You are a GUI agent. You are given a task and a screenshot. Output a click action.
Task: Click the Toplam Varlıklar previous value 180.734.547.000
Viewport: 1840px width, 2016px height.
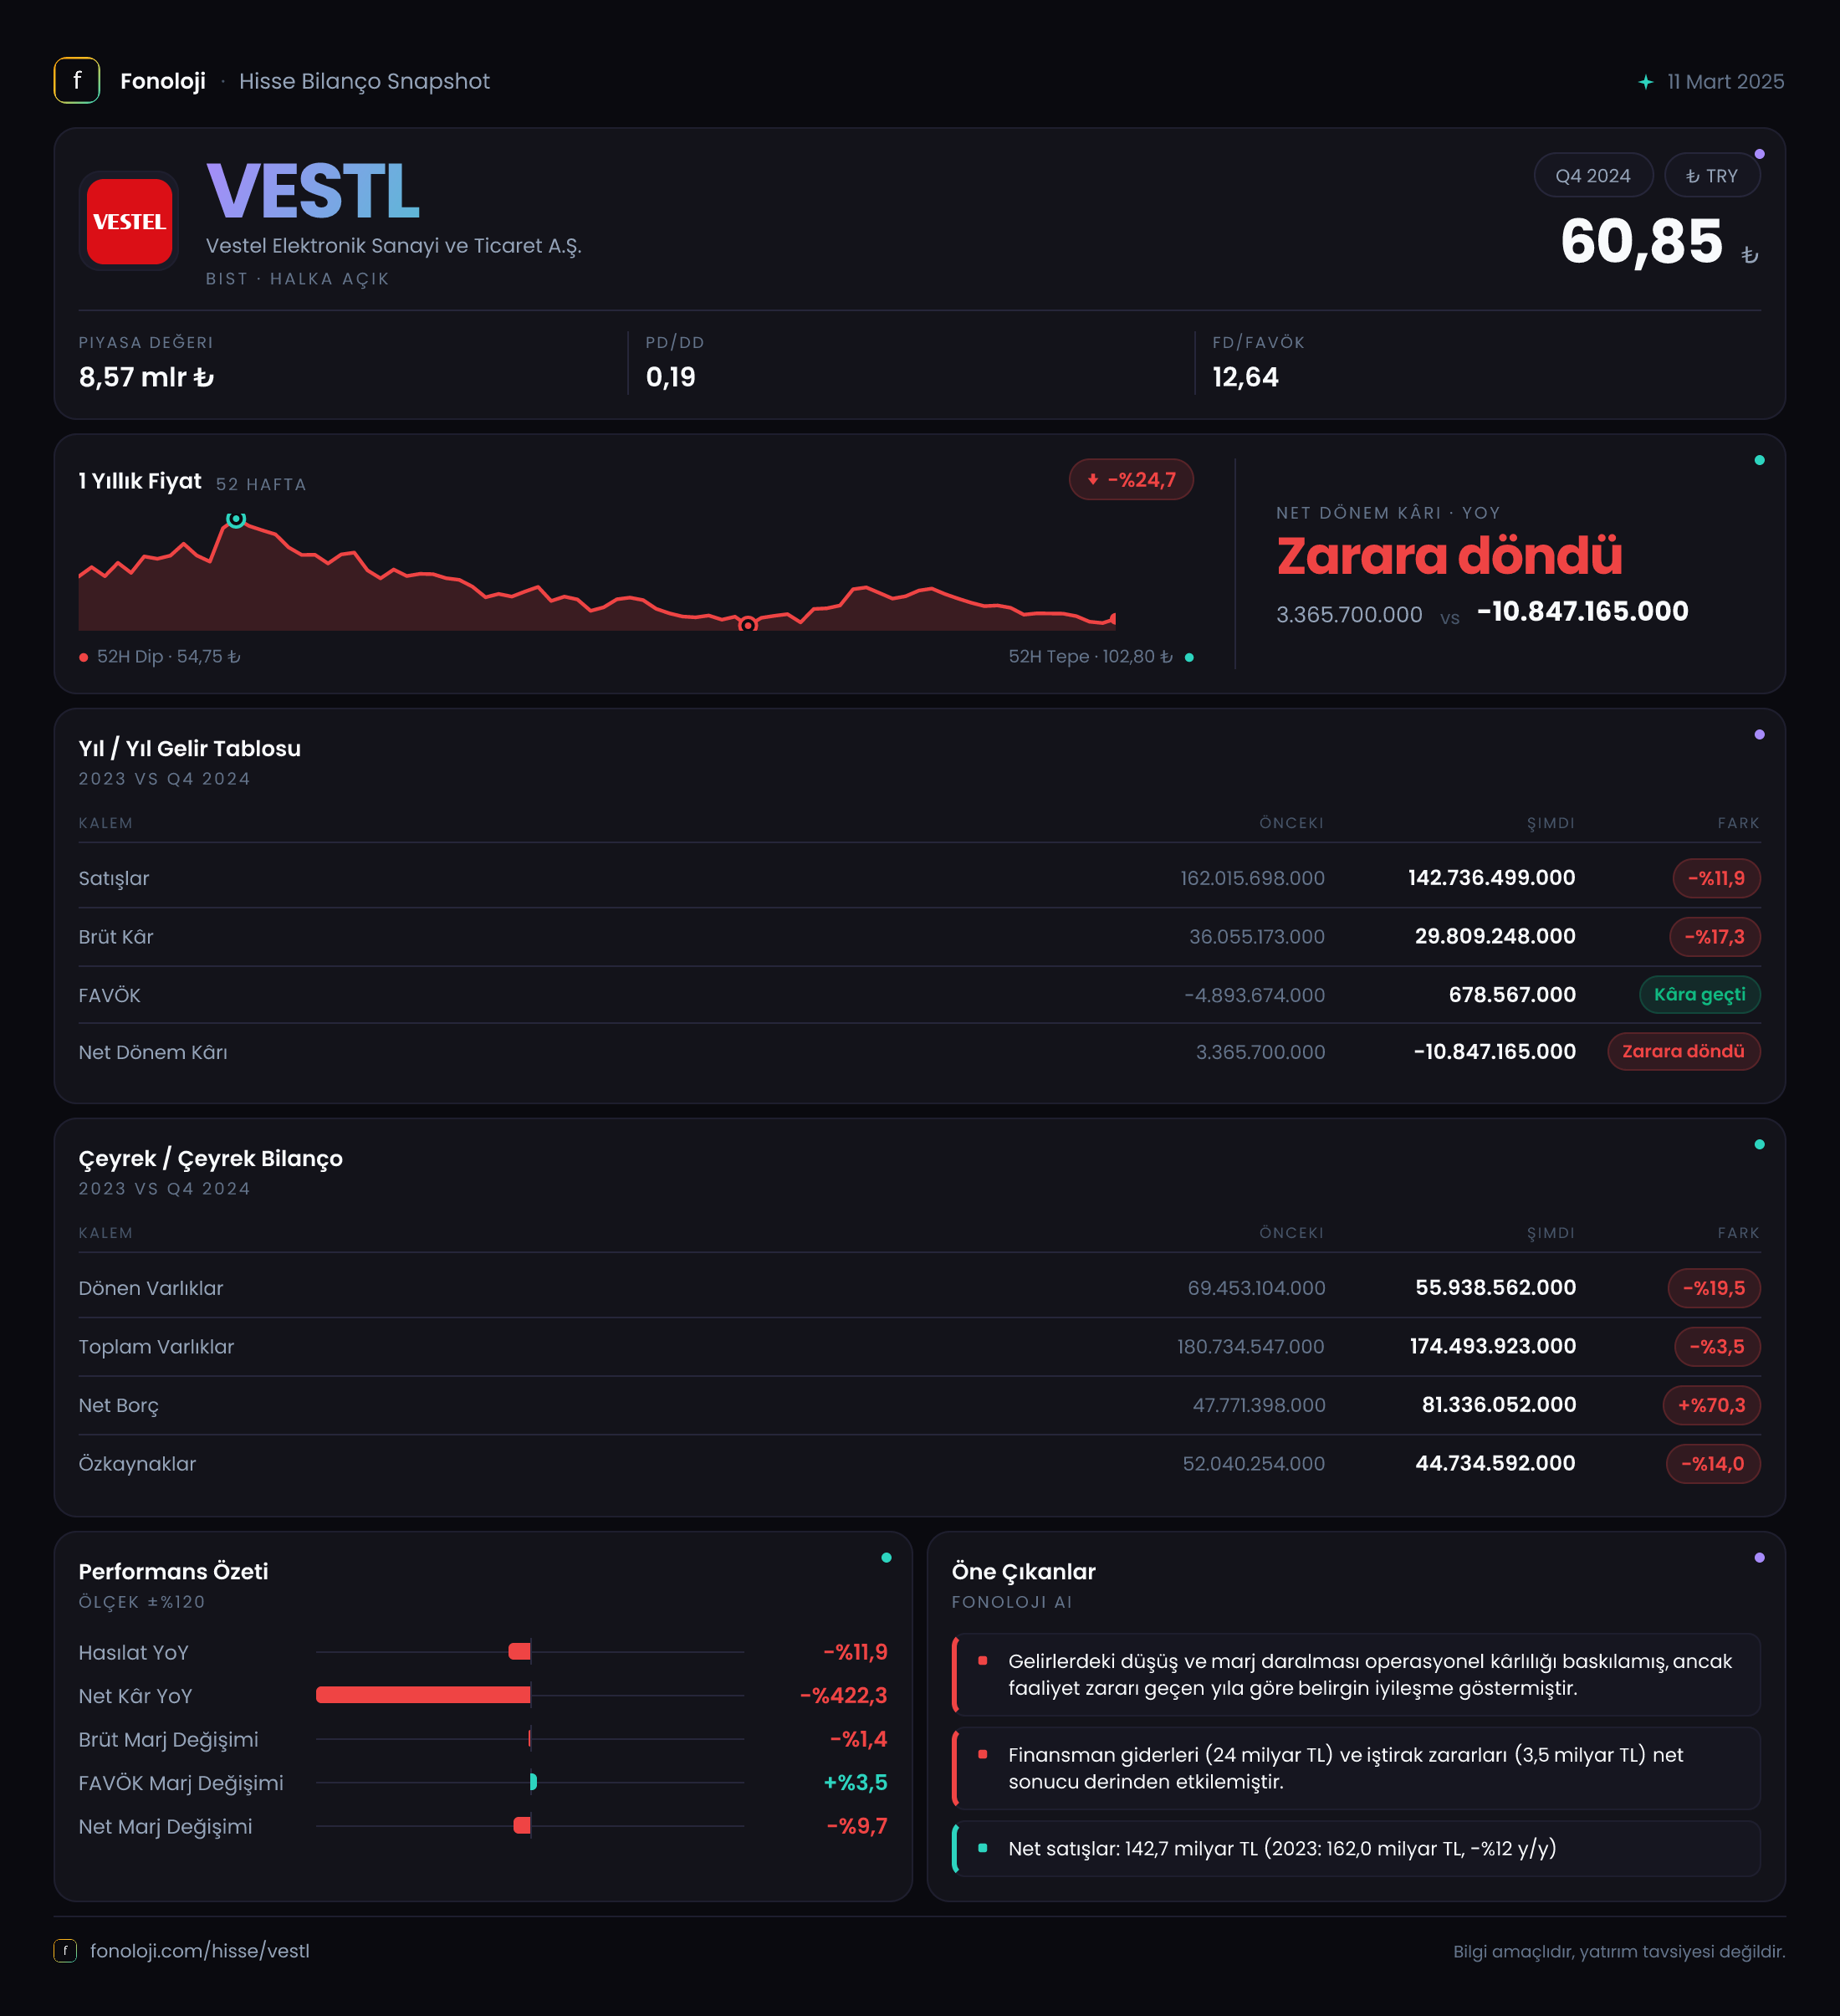click(x=1251, y=1347)
